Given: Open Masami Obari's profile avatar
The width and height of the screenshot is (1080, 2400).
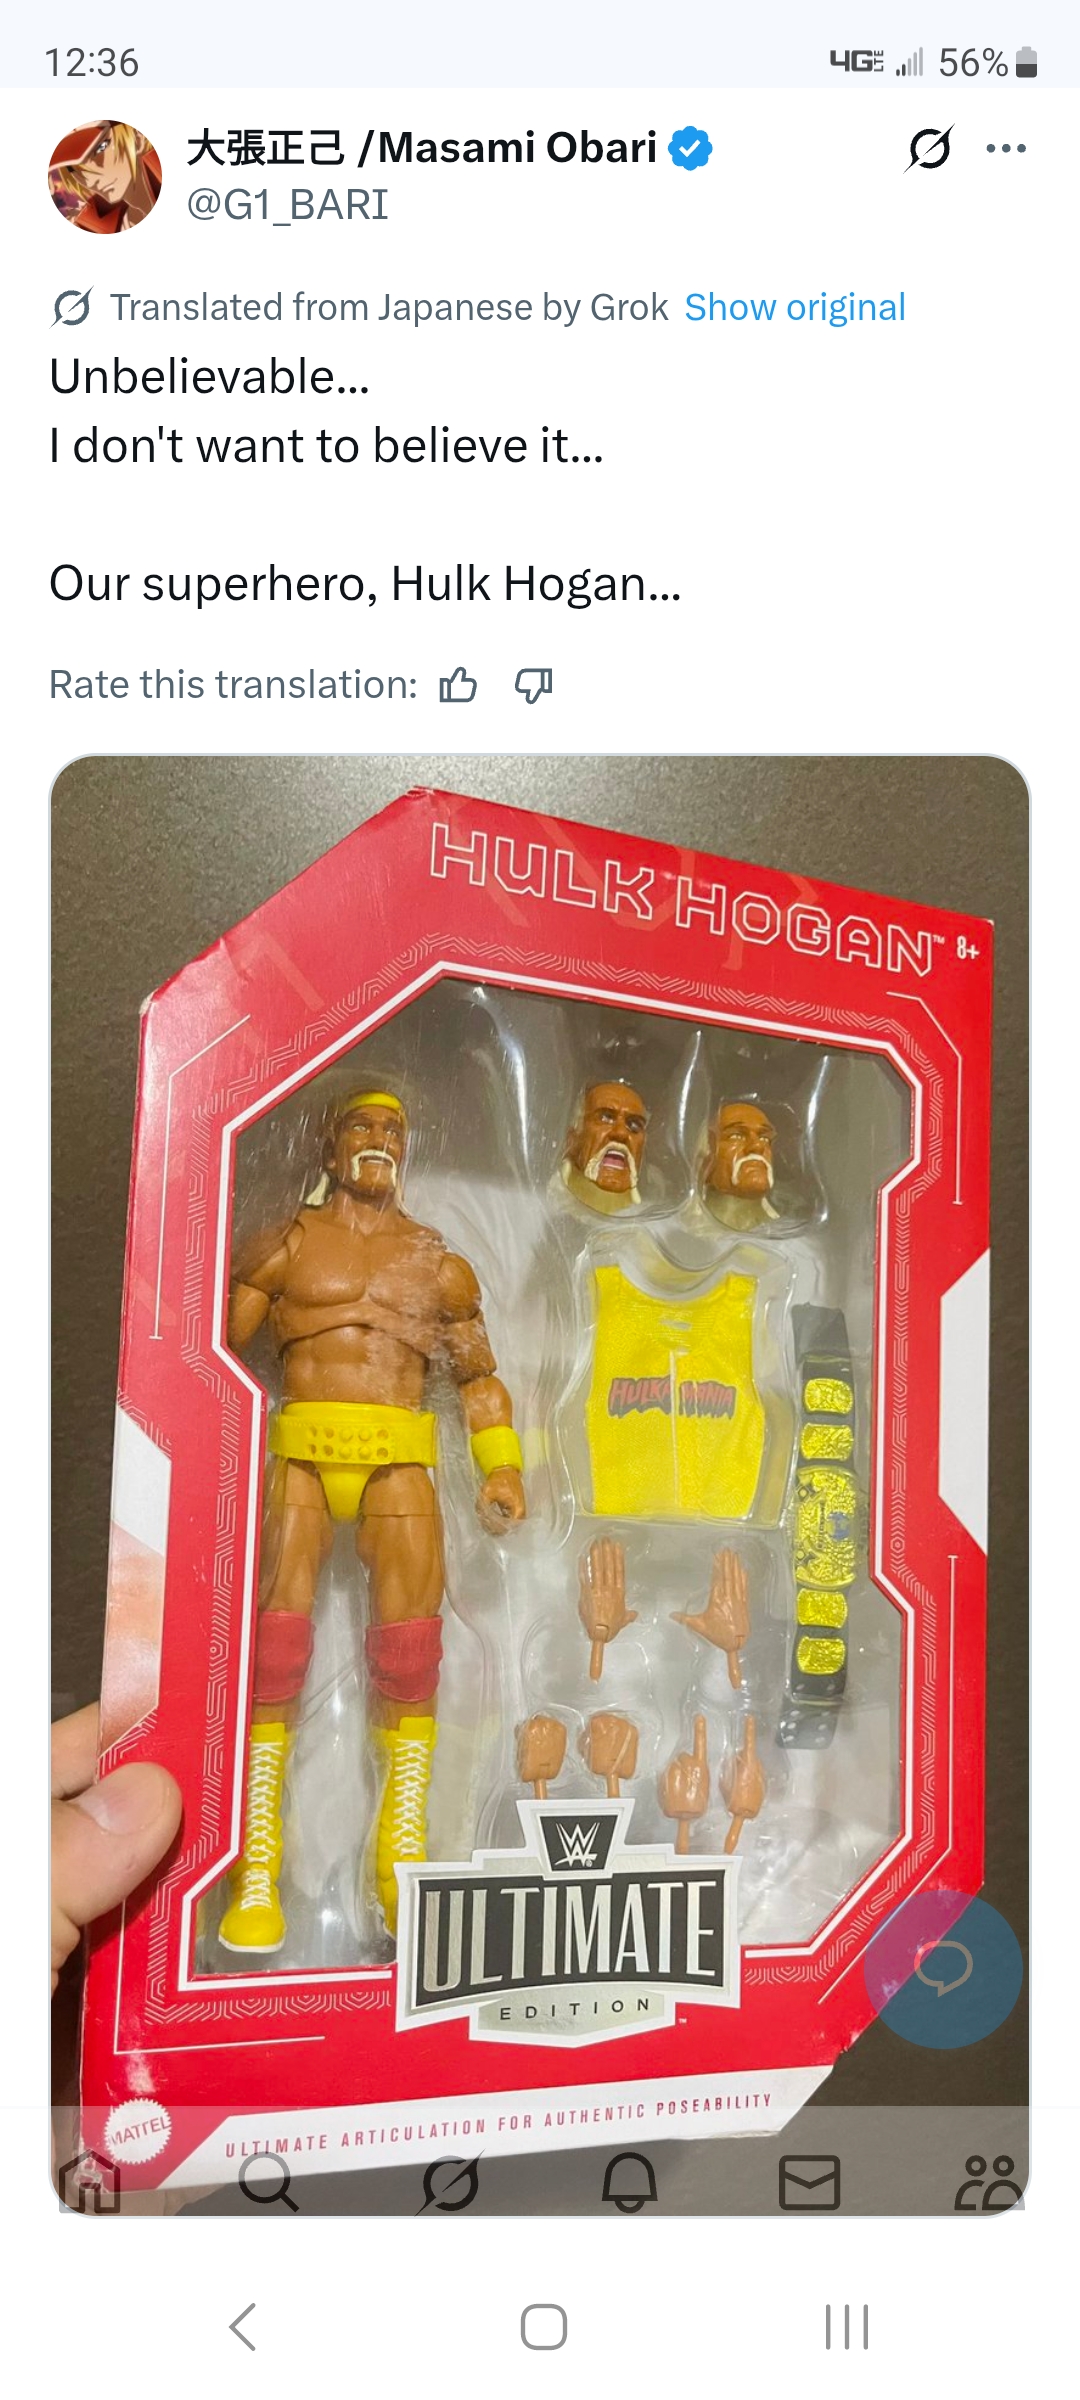Looking at the screenshot, I should pos(105,177).
